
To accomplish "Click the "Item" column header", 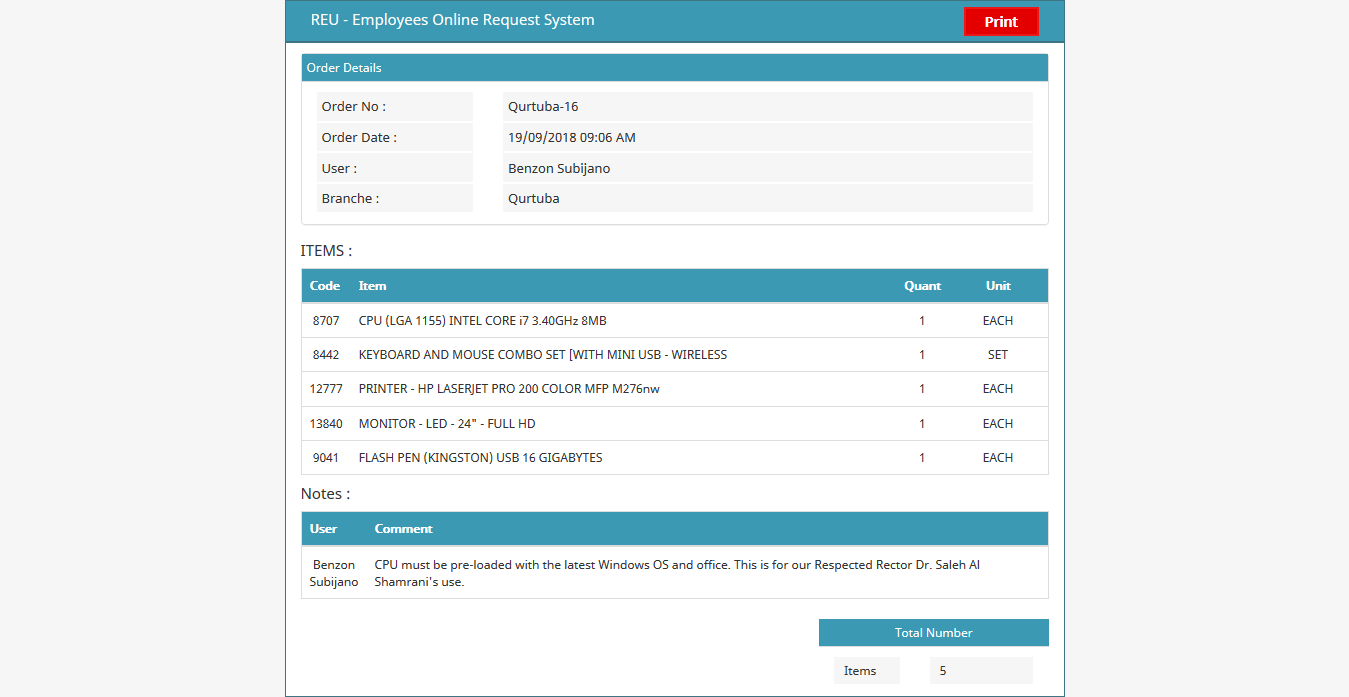I will 372,286.
